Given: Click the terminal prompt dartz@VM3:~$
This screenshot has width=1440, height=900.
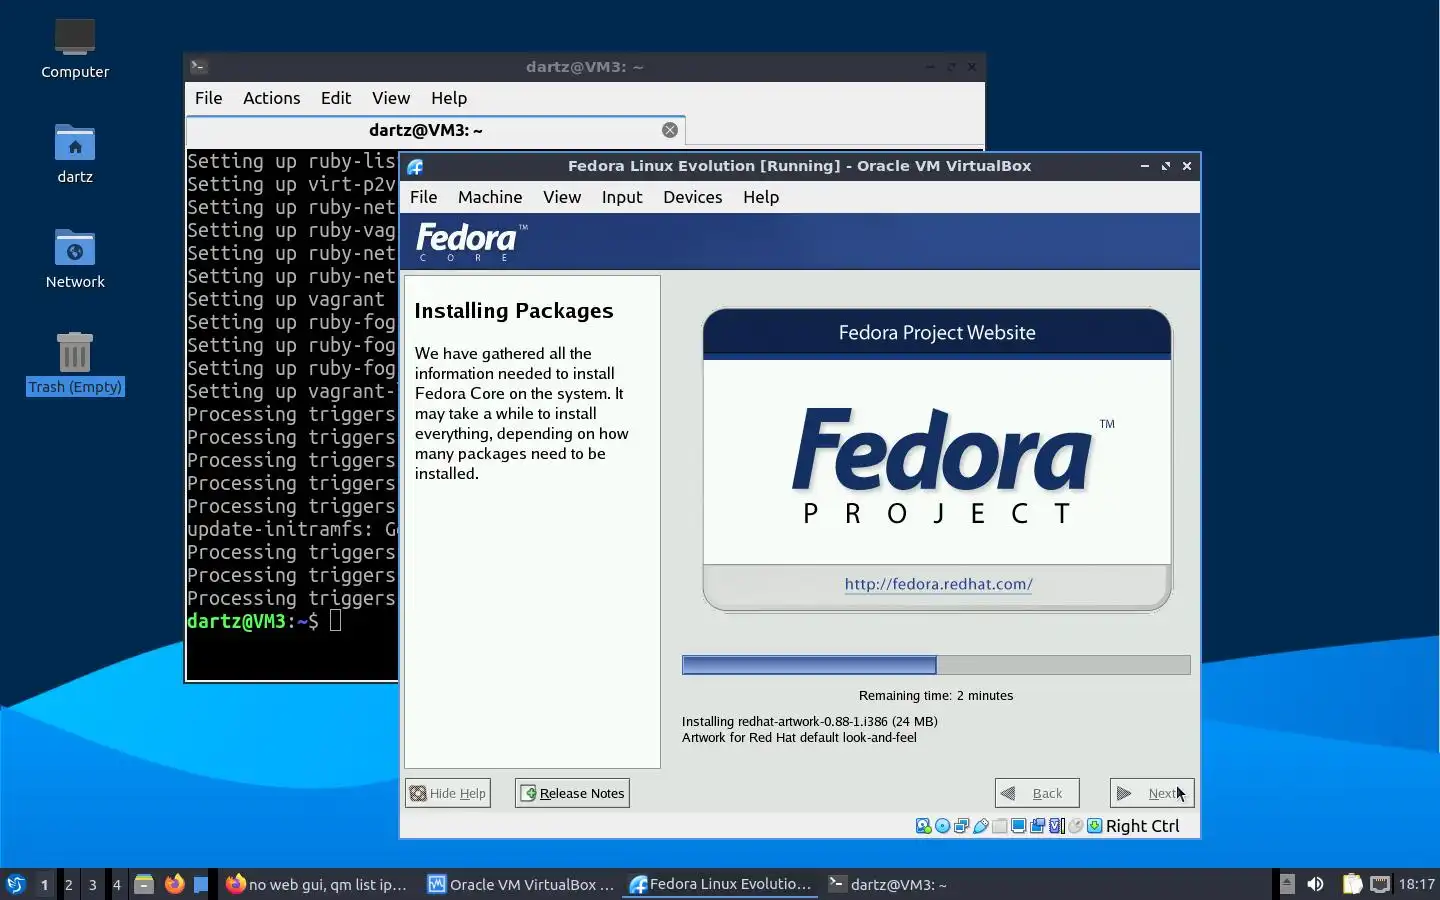Looking at the screenshot, I should pos(253,621).
